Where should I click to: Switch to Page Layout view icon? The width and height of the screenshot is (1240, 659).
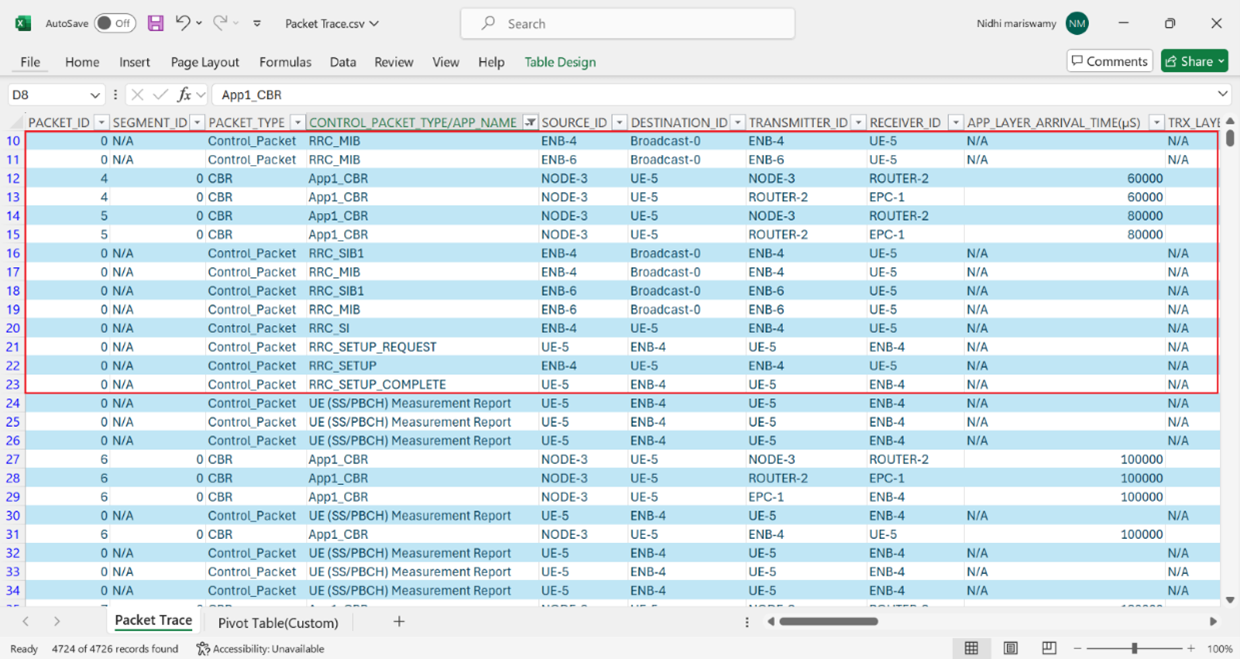click(1010, 648)
